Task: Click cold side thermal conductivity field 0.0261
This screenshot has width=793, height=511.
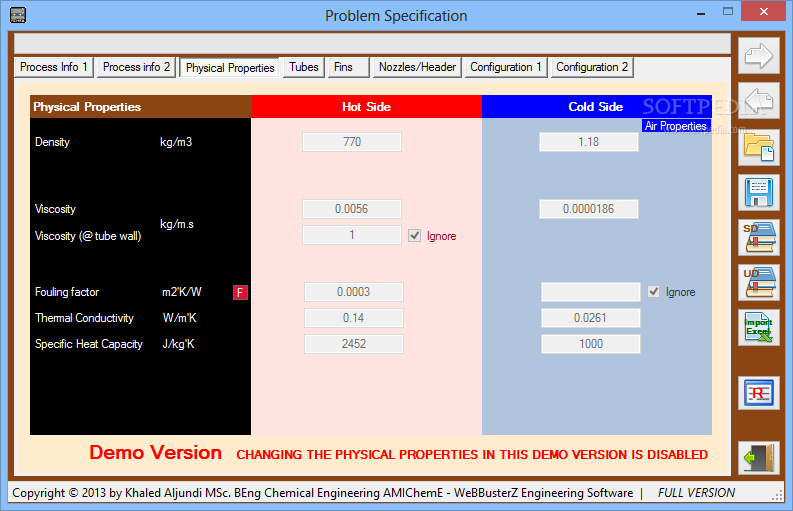Action: pos(591,318)
